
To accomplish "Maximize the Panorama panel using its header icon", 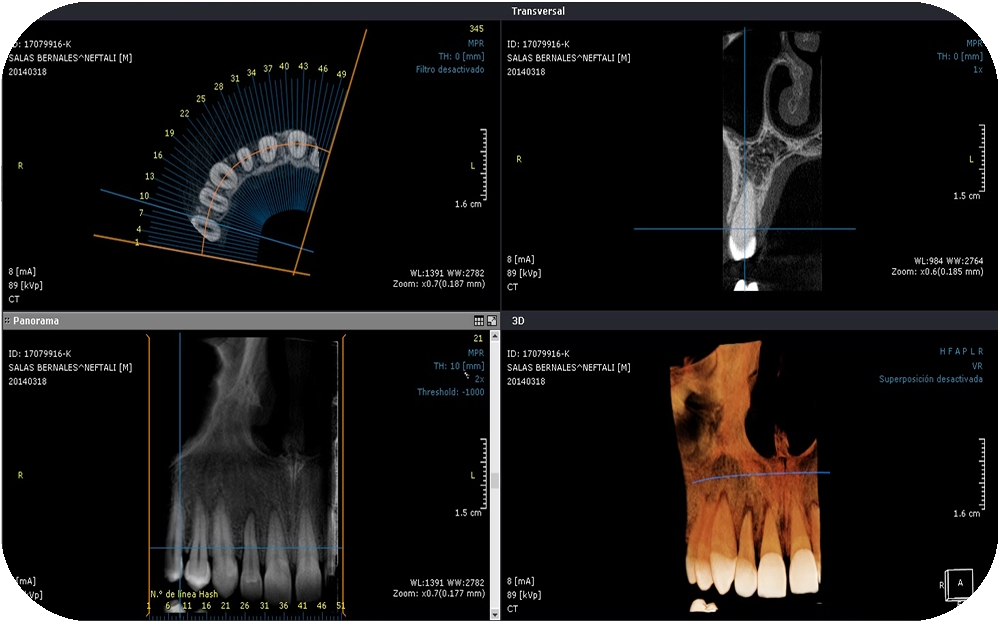I will (492, 321).
